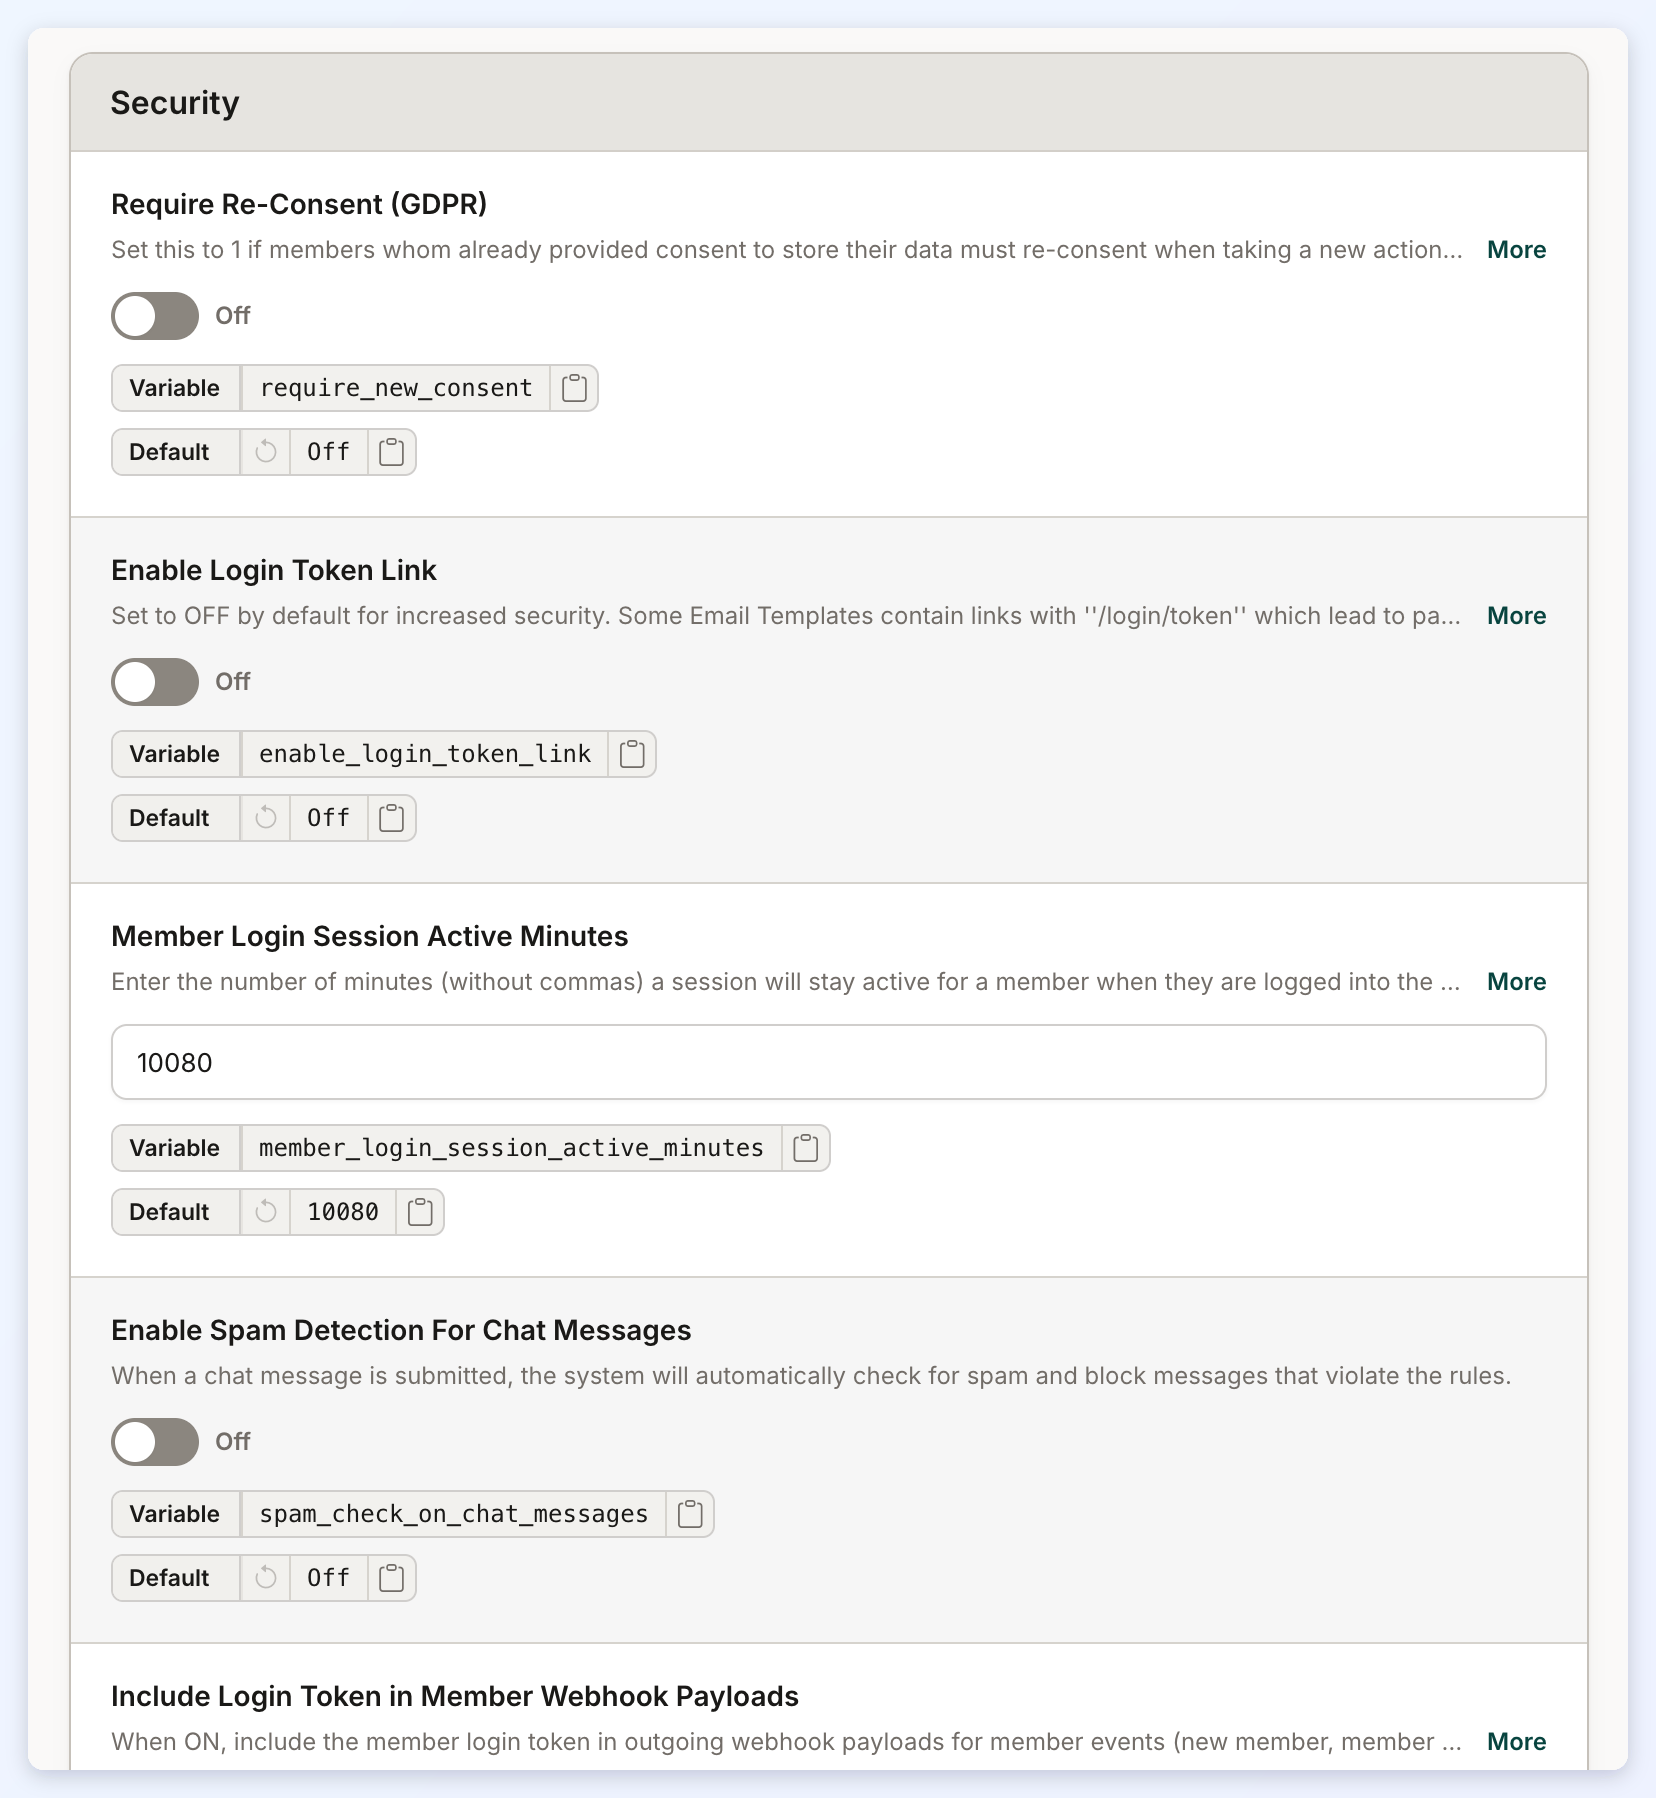The width and height of the screenshot is (1656, 1798).
Task: Toggle Require Re-Consent (GDPR) switch
Action: (x=155, y=316)
